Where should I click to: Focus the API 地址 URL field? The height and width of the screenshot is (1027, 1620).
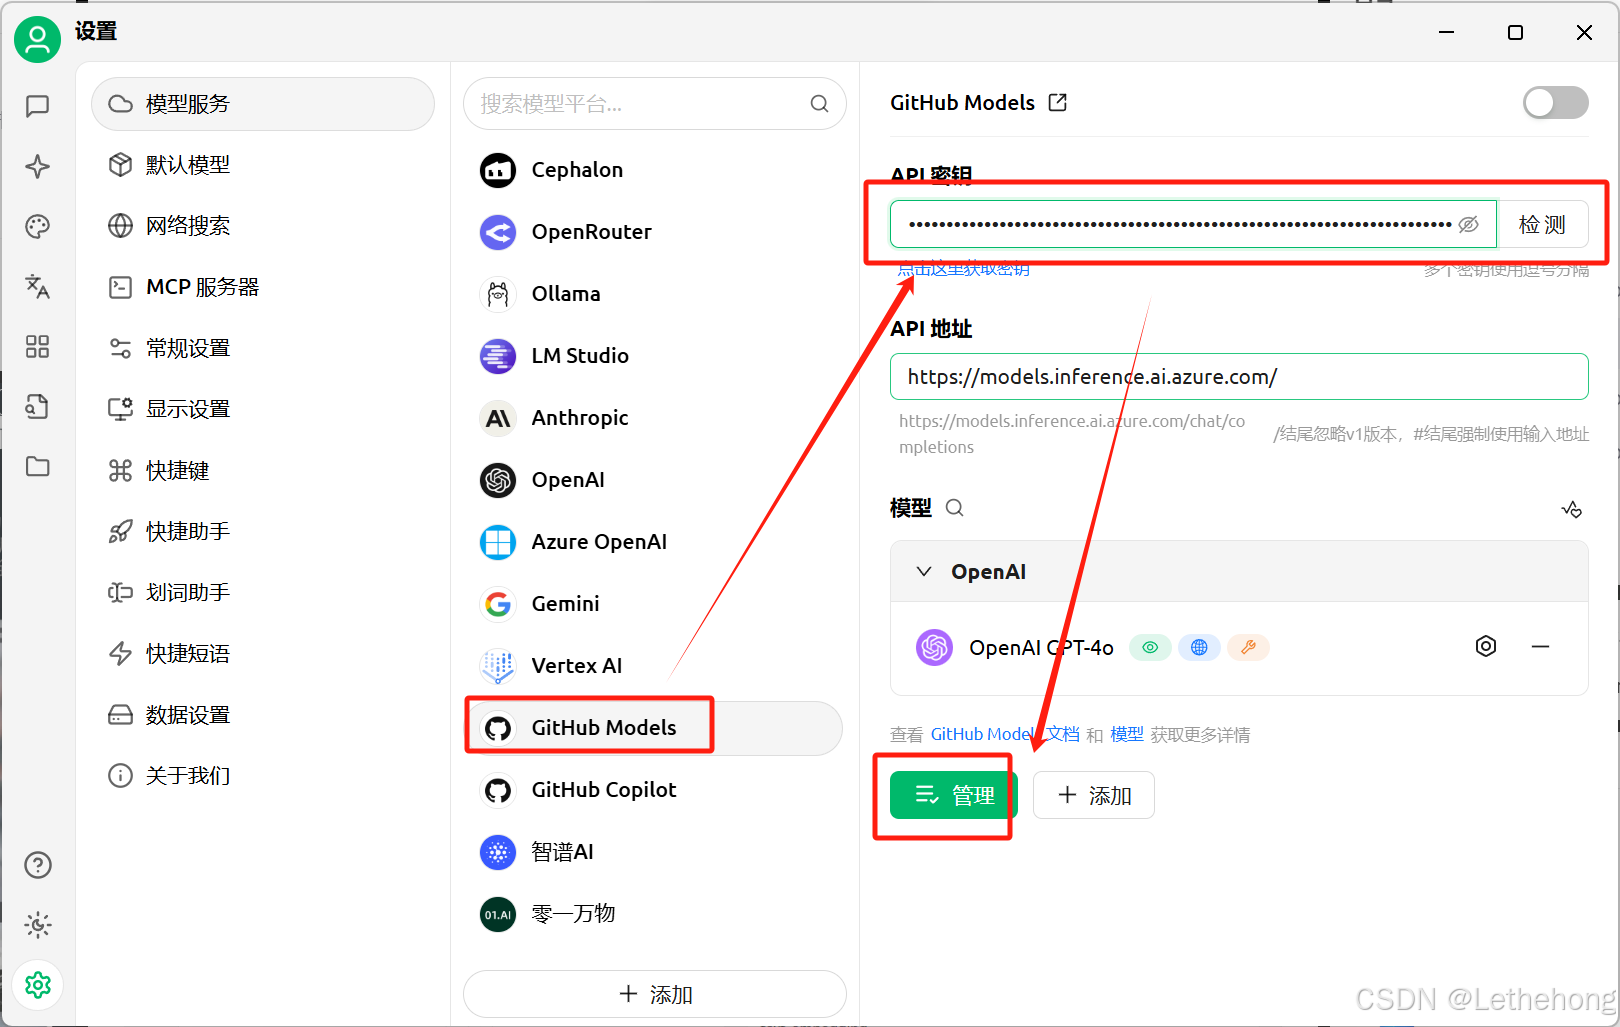(1239, 377)
